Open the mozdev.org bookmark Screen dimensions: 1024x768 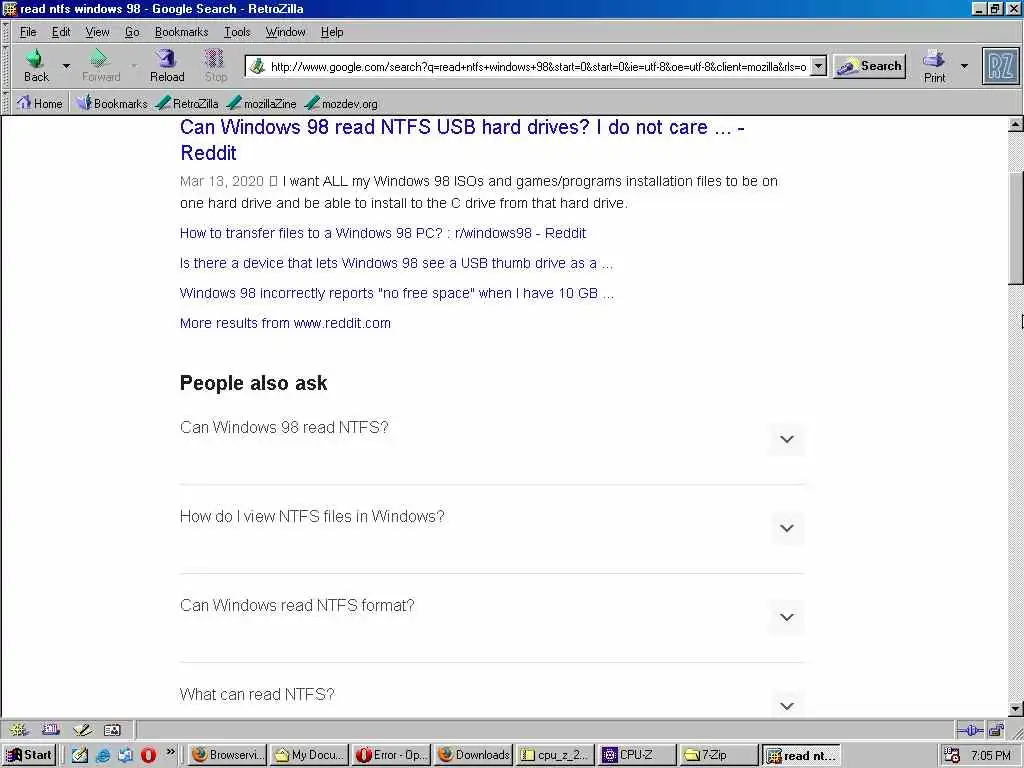342,103
